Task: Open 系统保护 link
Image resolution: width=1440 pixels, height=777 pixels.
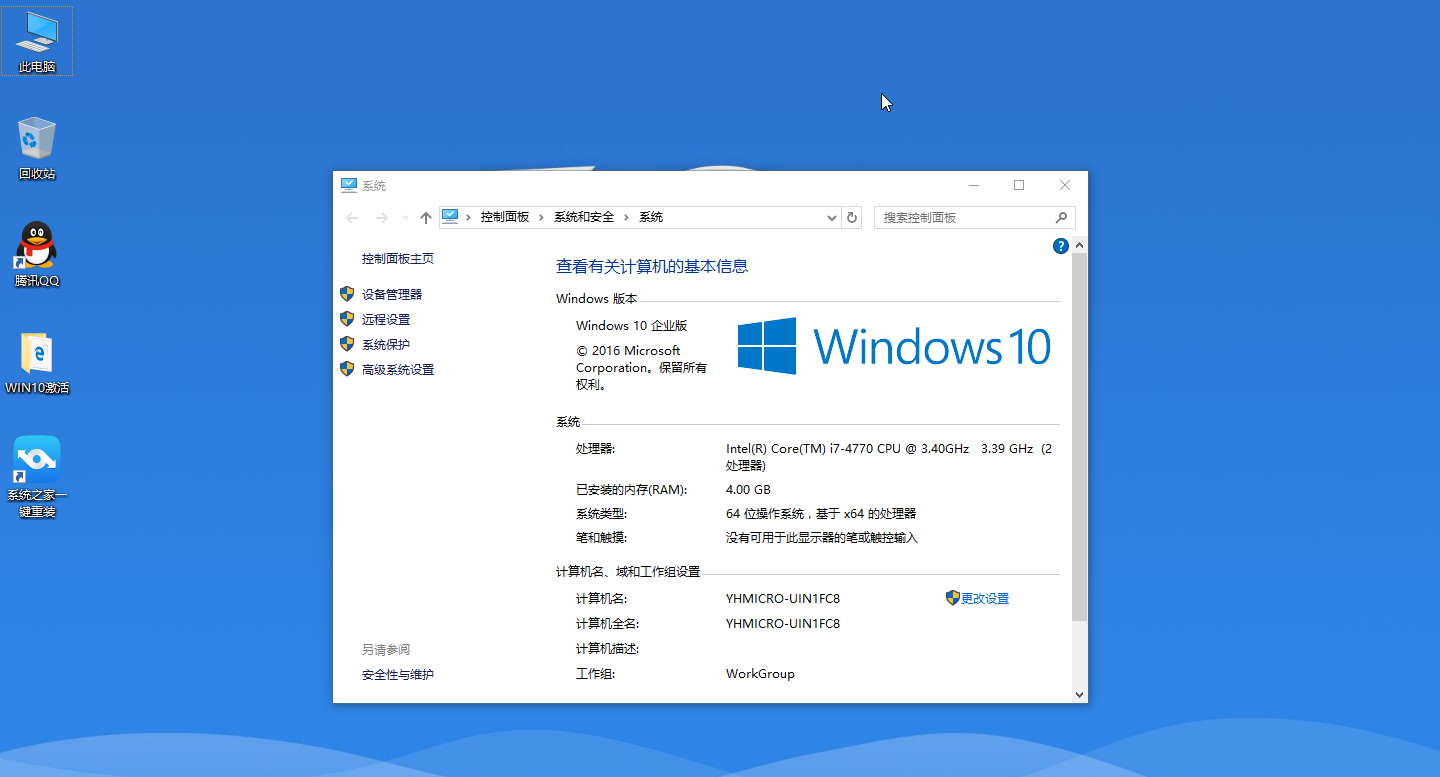Action: click(386, 344)
